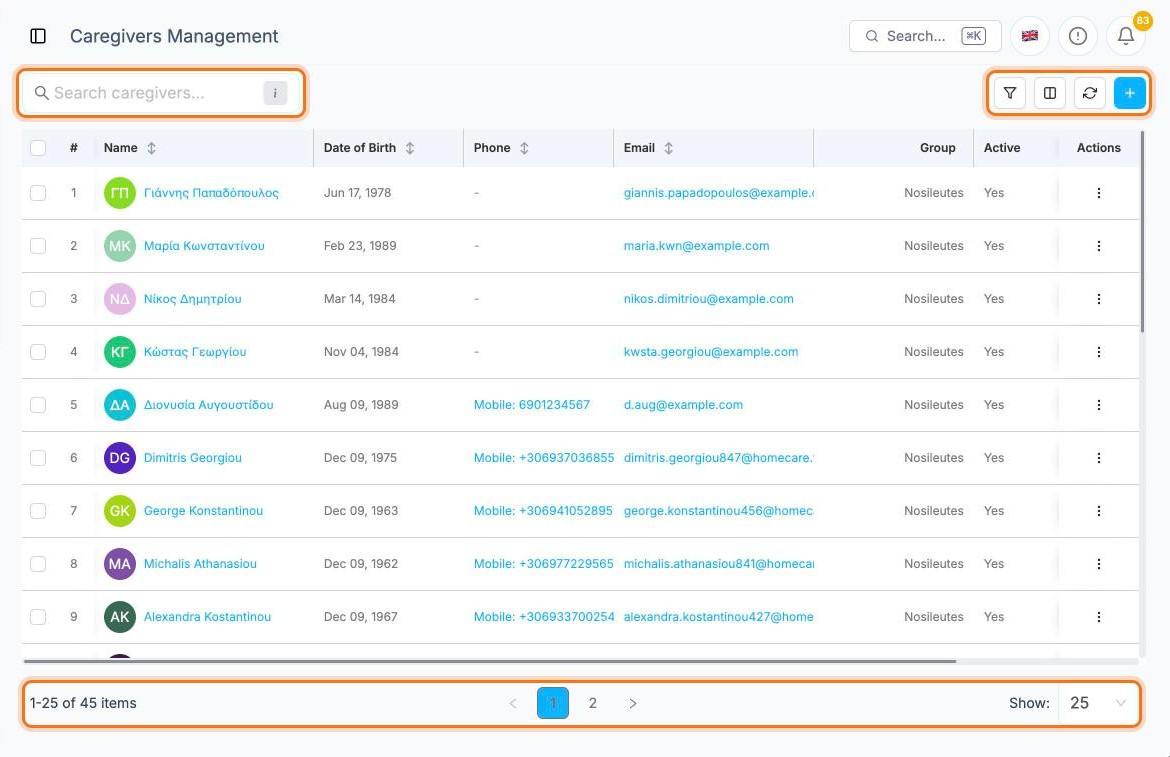Screen dimensions: 1170x757
Task: Toggle the select-all header checkbox
Action: tap(38, 148)
